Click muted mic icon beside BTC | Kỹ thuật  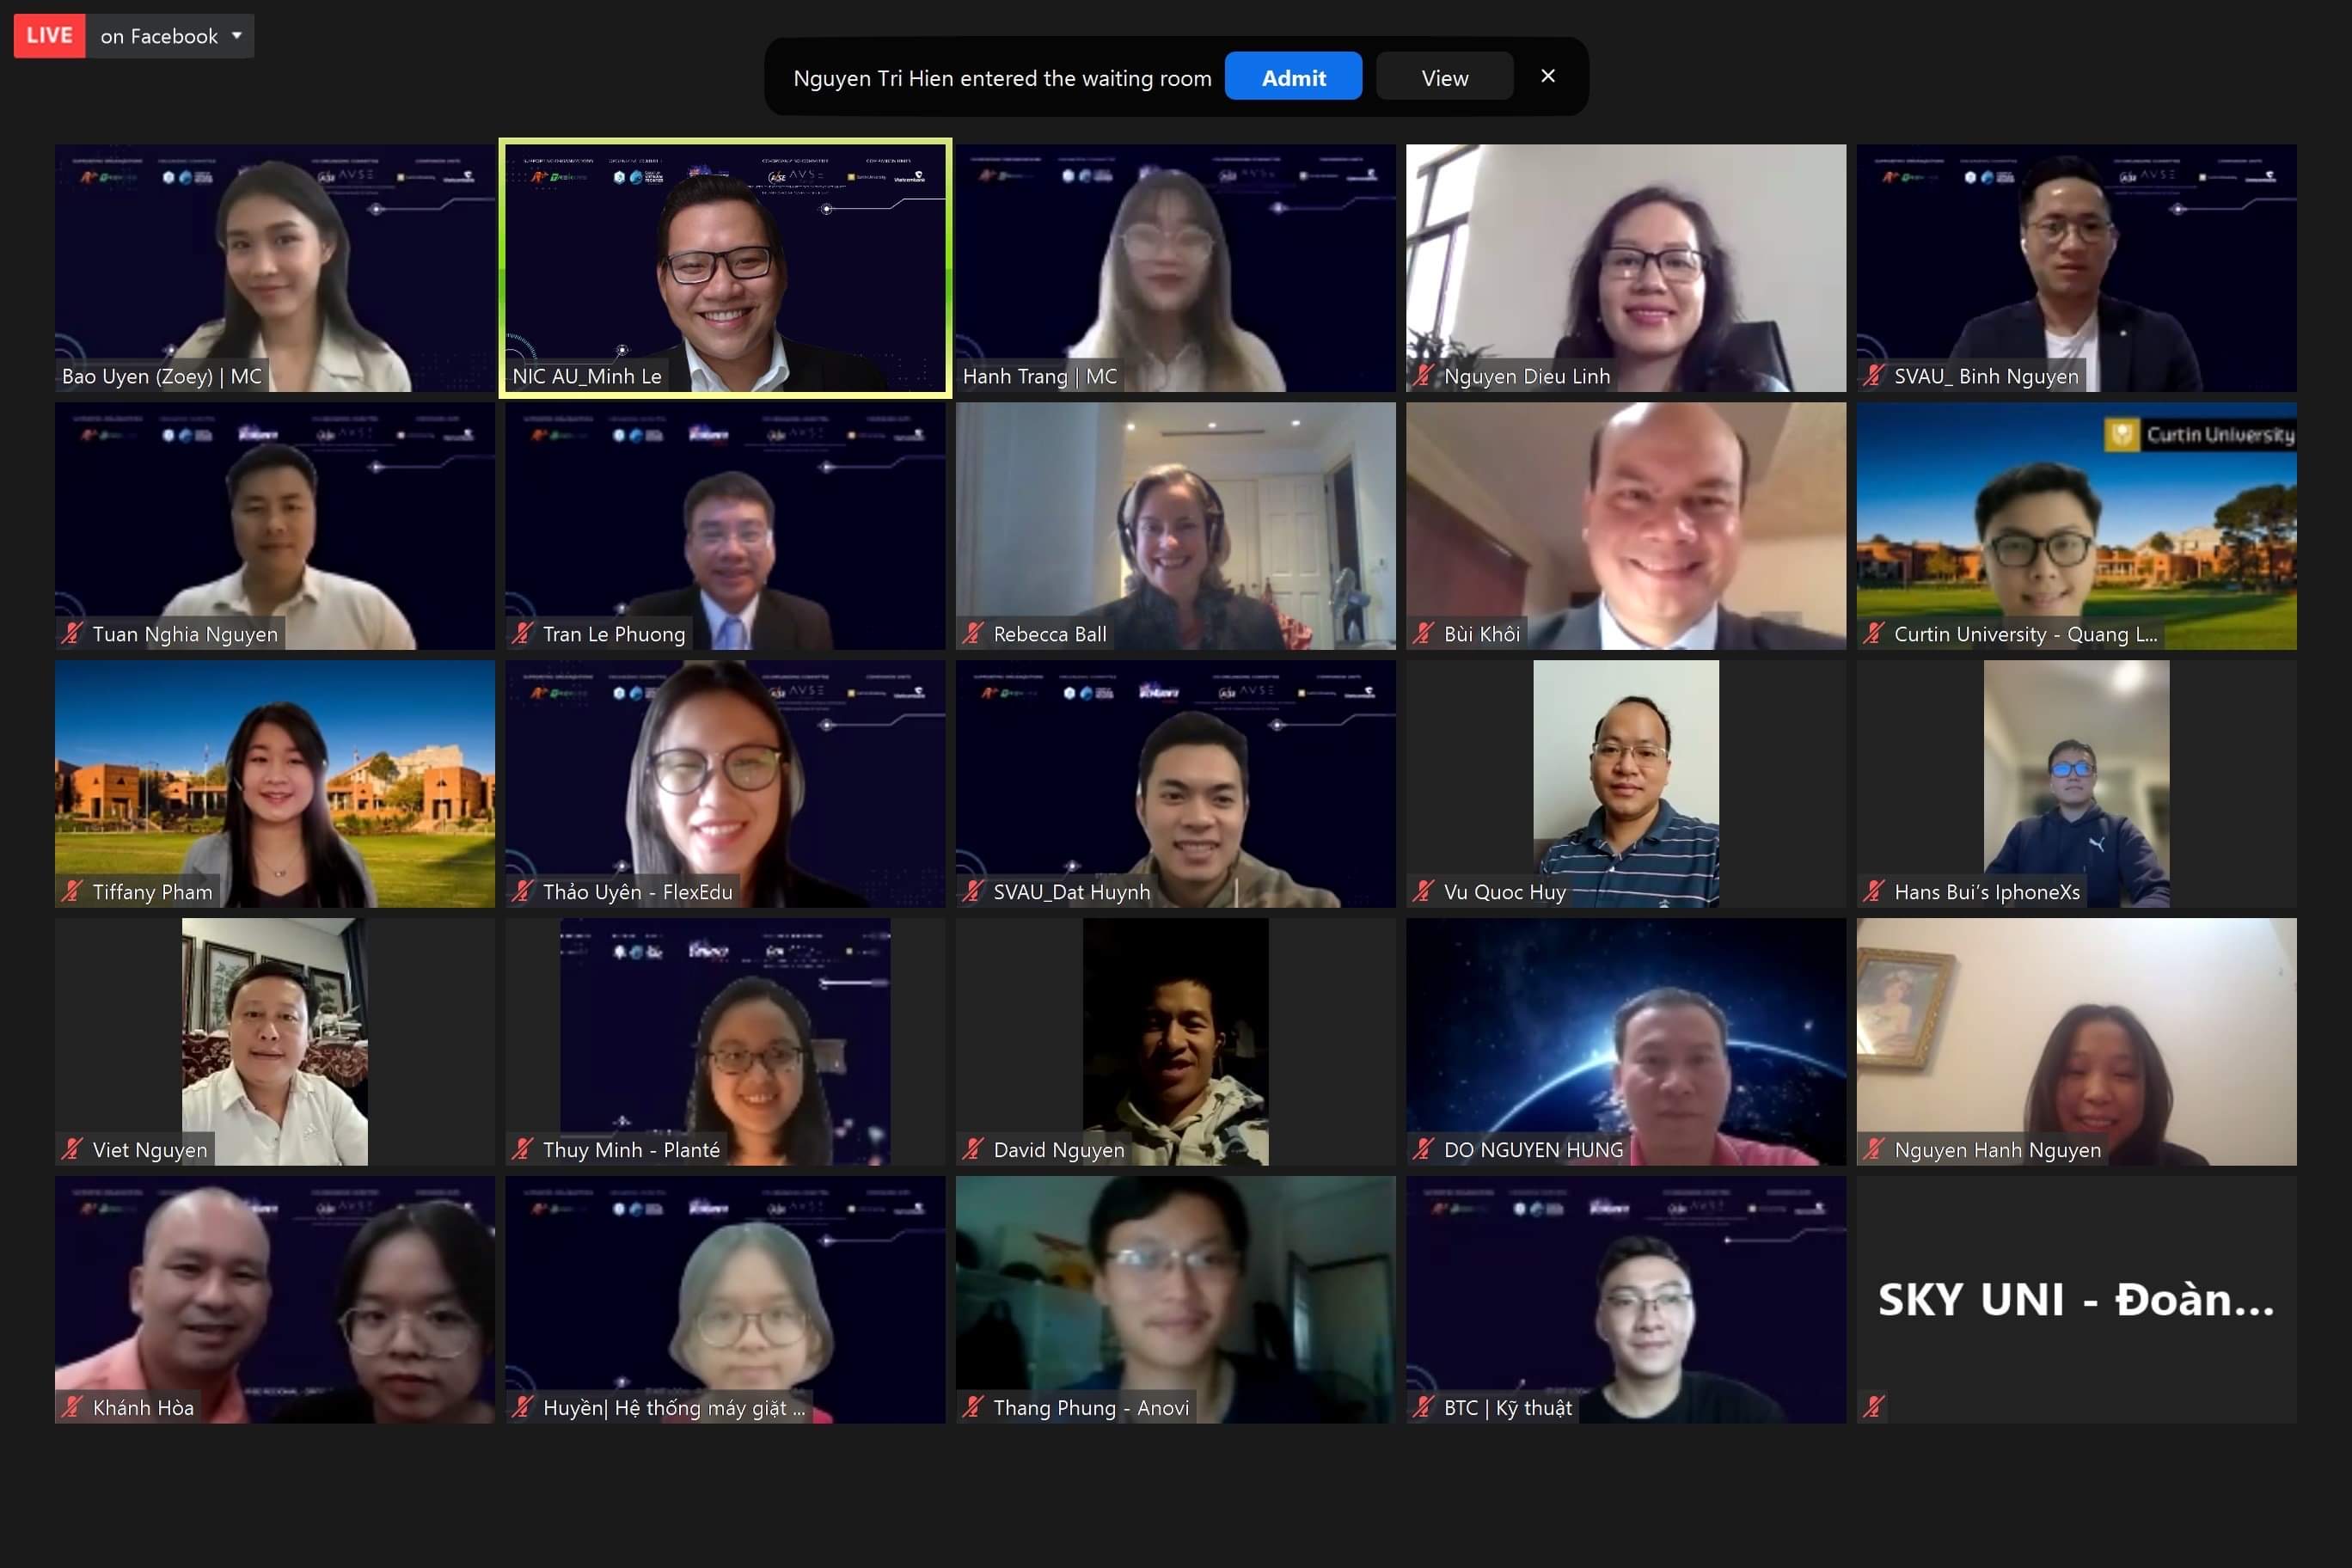[1423, 1407]
